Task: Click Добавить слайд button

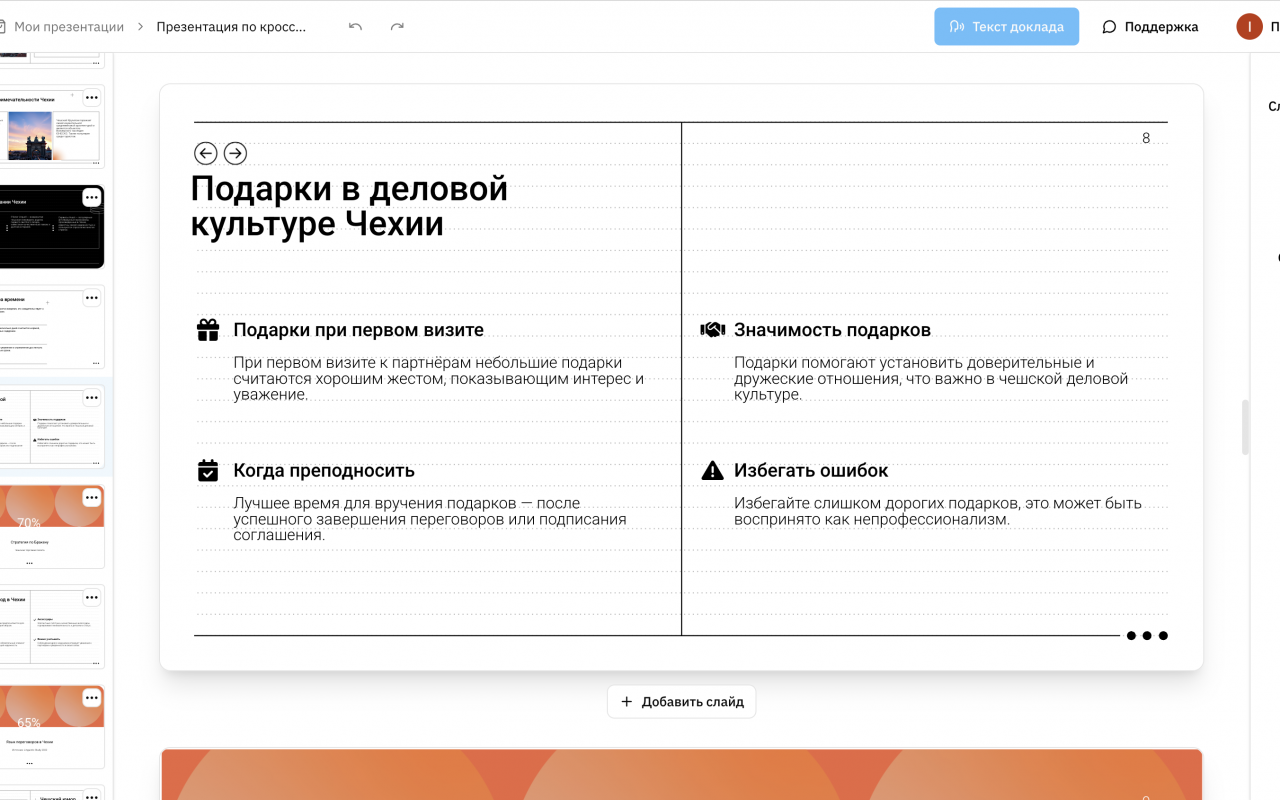Action: [x=682, y=701]
